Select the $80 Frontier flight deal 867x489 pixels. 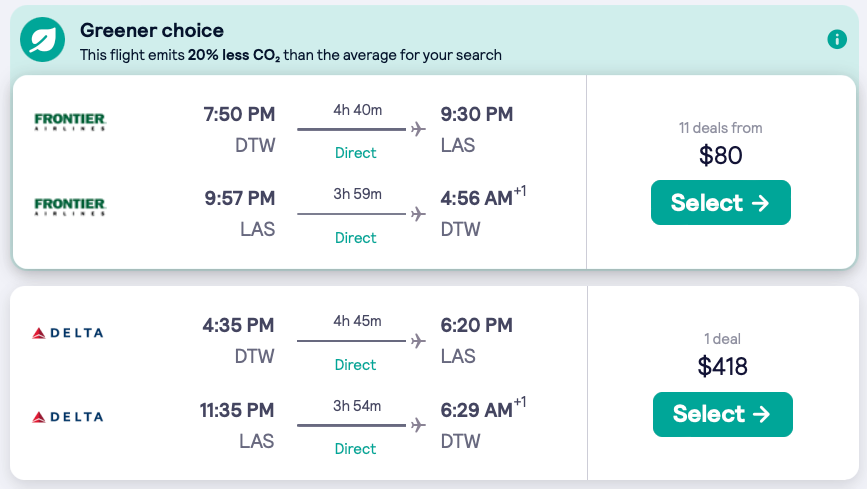(720, 203)
